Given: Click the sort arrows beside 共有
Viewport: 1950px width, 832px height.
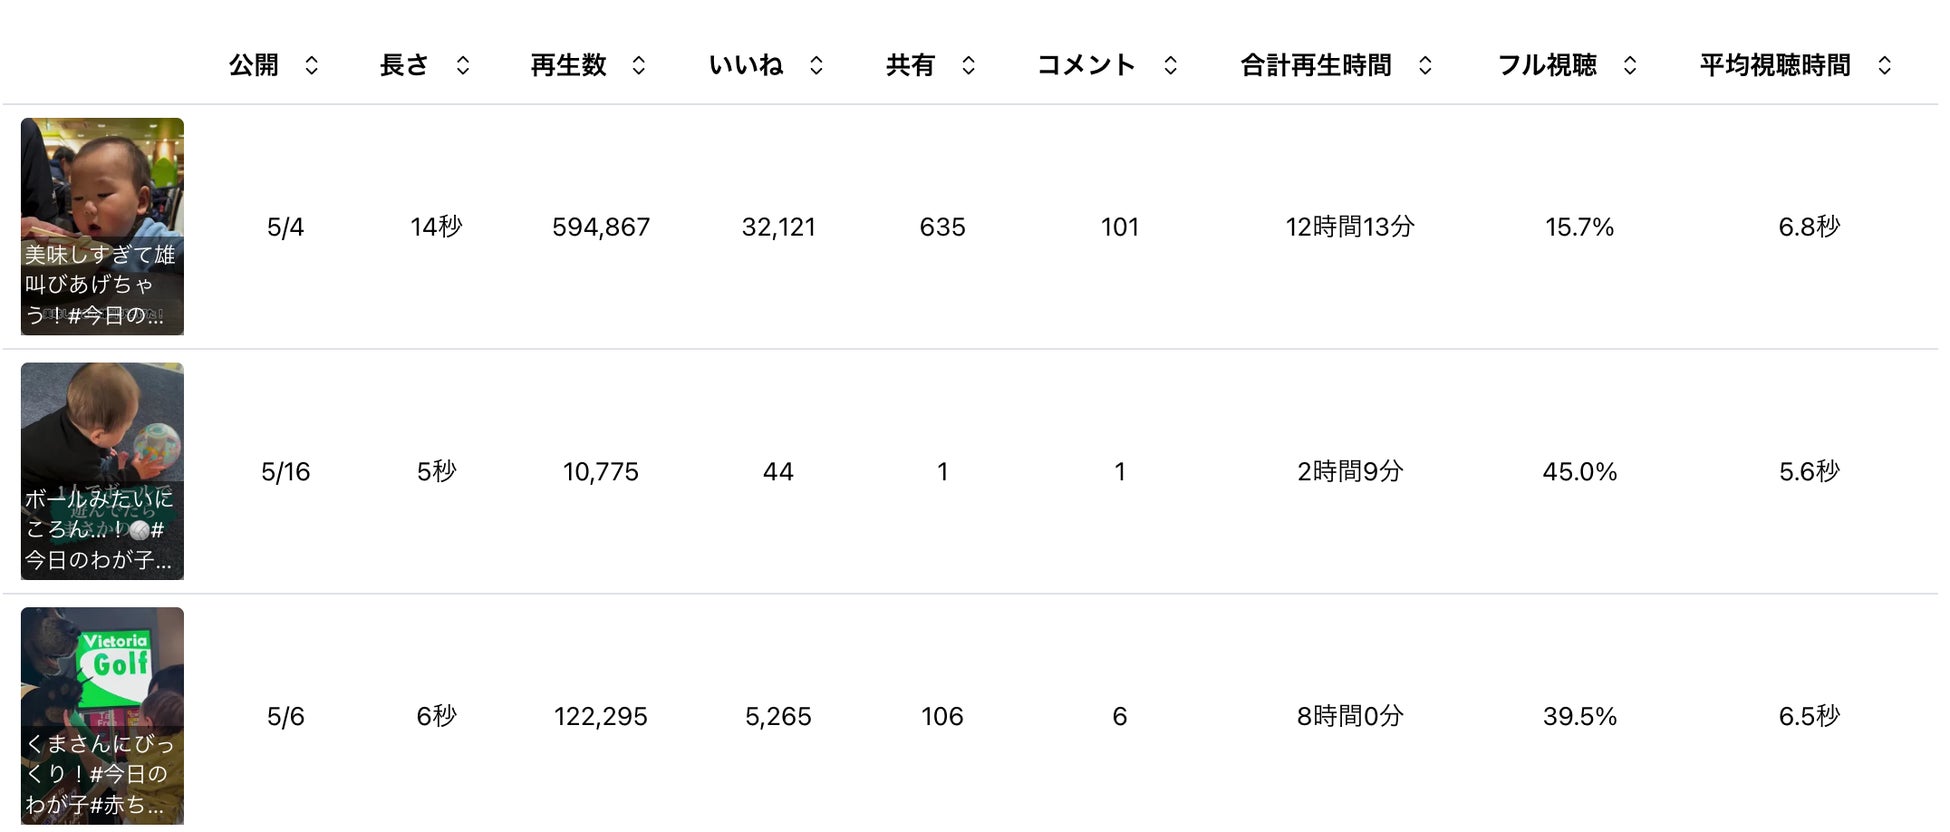Looking at the screenshot, I should click(x=968, y=66).
